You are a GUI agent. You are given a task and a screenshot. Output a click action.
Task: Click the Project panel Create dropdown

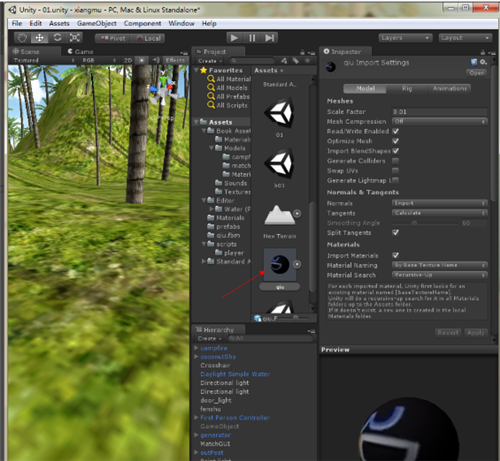click(x=210, y=61)
